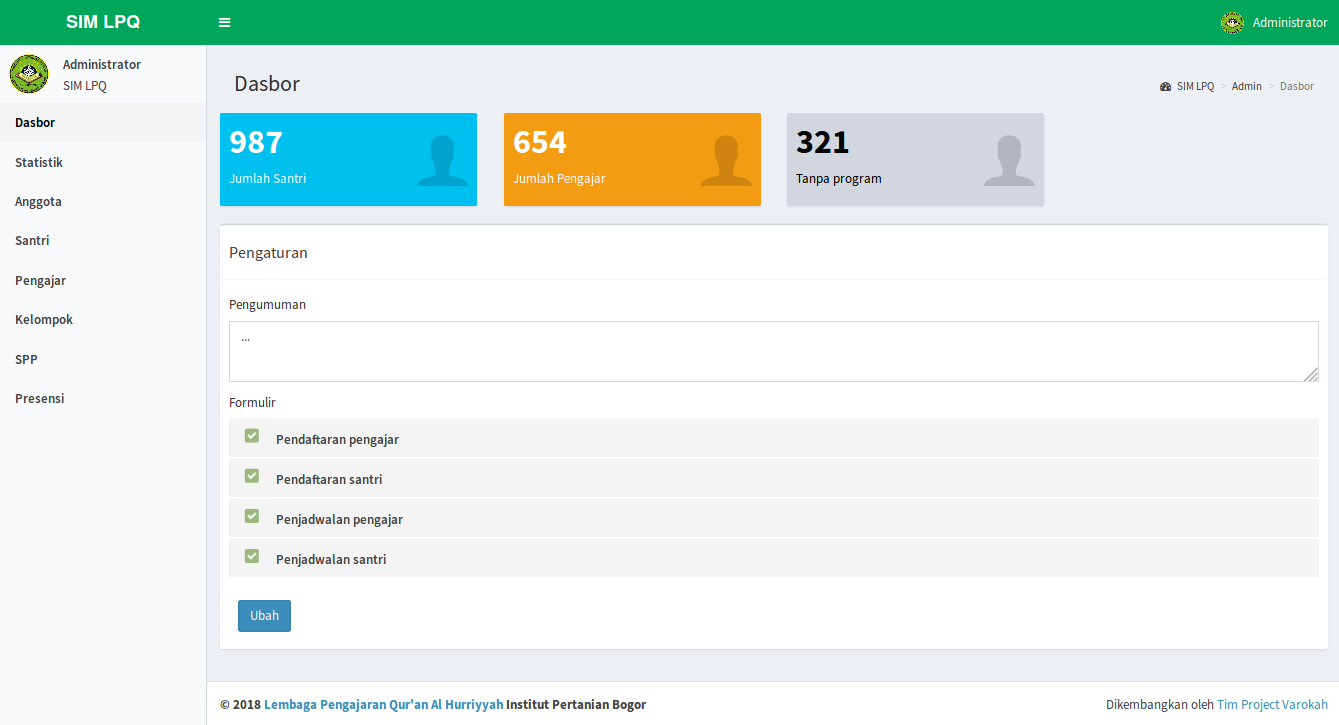
Task: Click the Tim Project Varokah link
Action: coord(1272,705)
